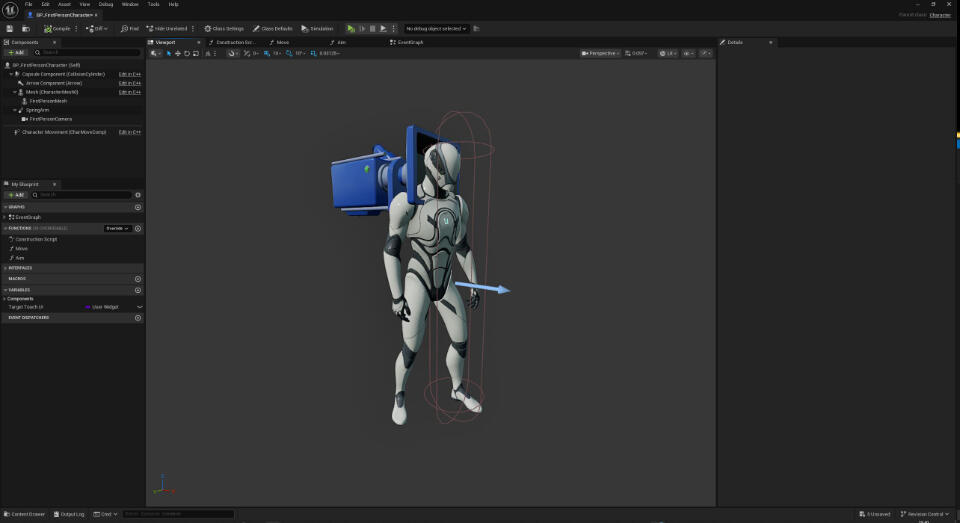The image size is (960, 523).
Task: Add new graph with plus icon
Action: (x=138, y=207)
